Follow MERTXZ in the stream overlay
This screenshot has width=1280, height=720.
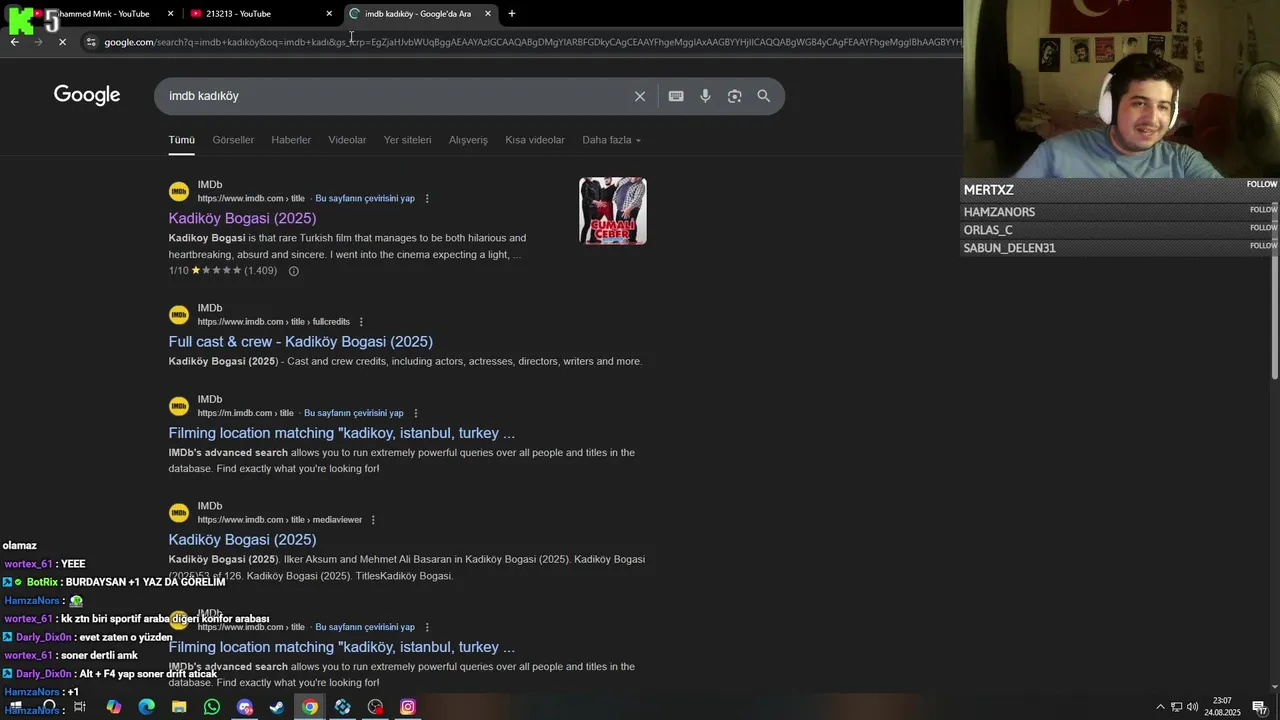[x=1262, y=184]
